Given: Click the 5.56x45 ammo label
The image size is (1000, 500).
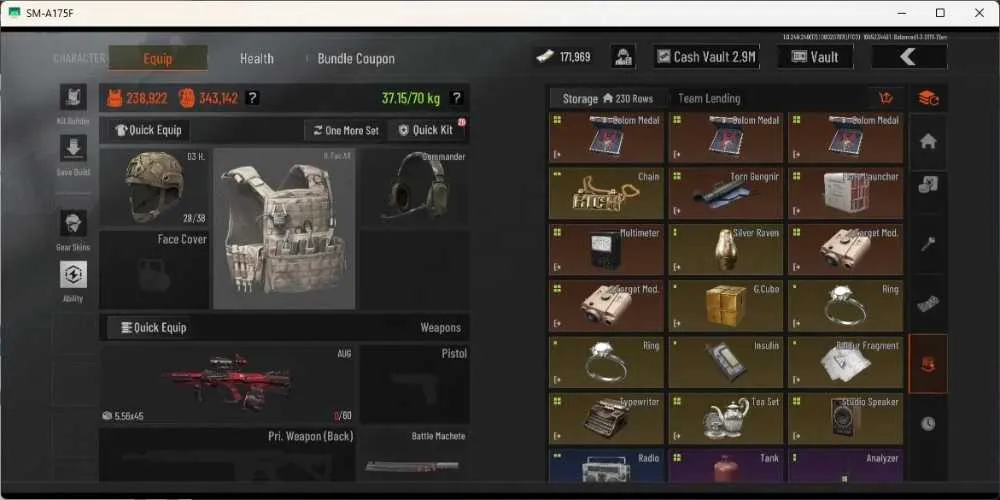Looking at the screenshot, I should pos(129,416).
